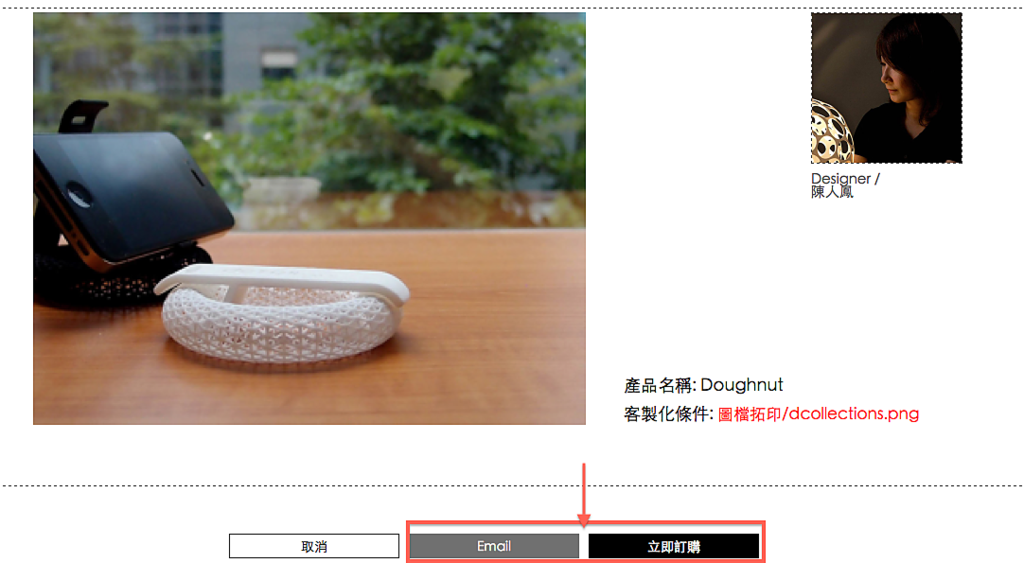Click the white doughnut stand in photo
The image size is (1024, 563).
[x=282, y=312]
